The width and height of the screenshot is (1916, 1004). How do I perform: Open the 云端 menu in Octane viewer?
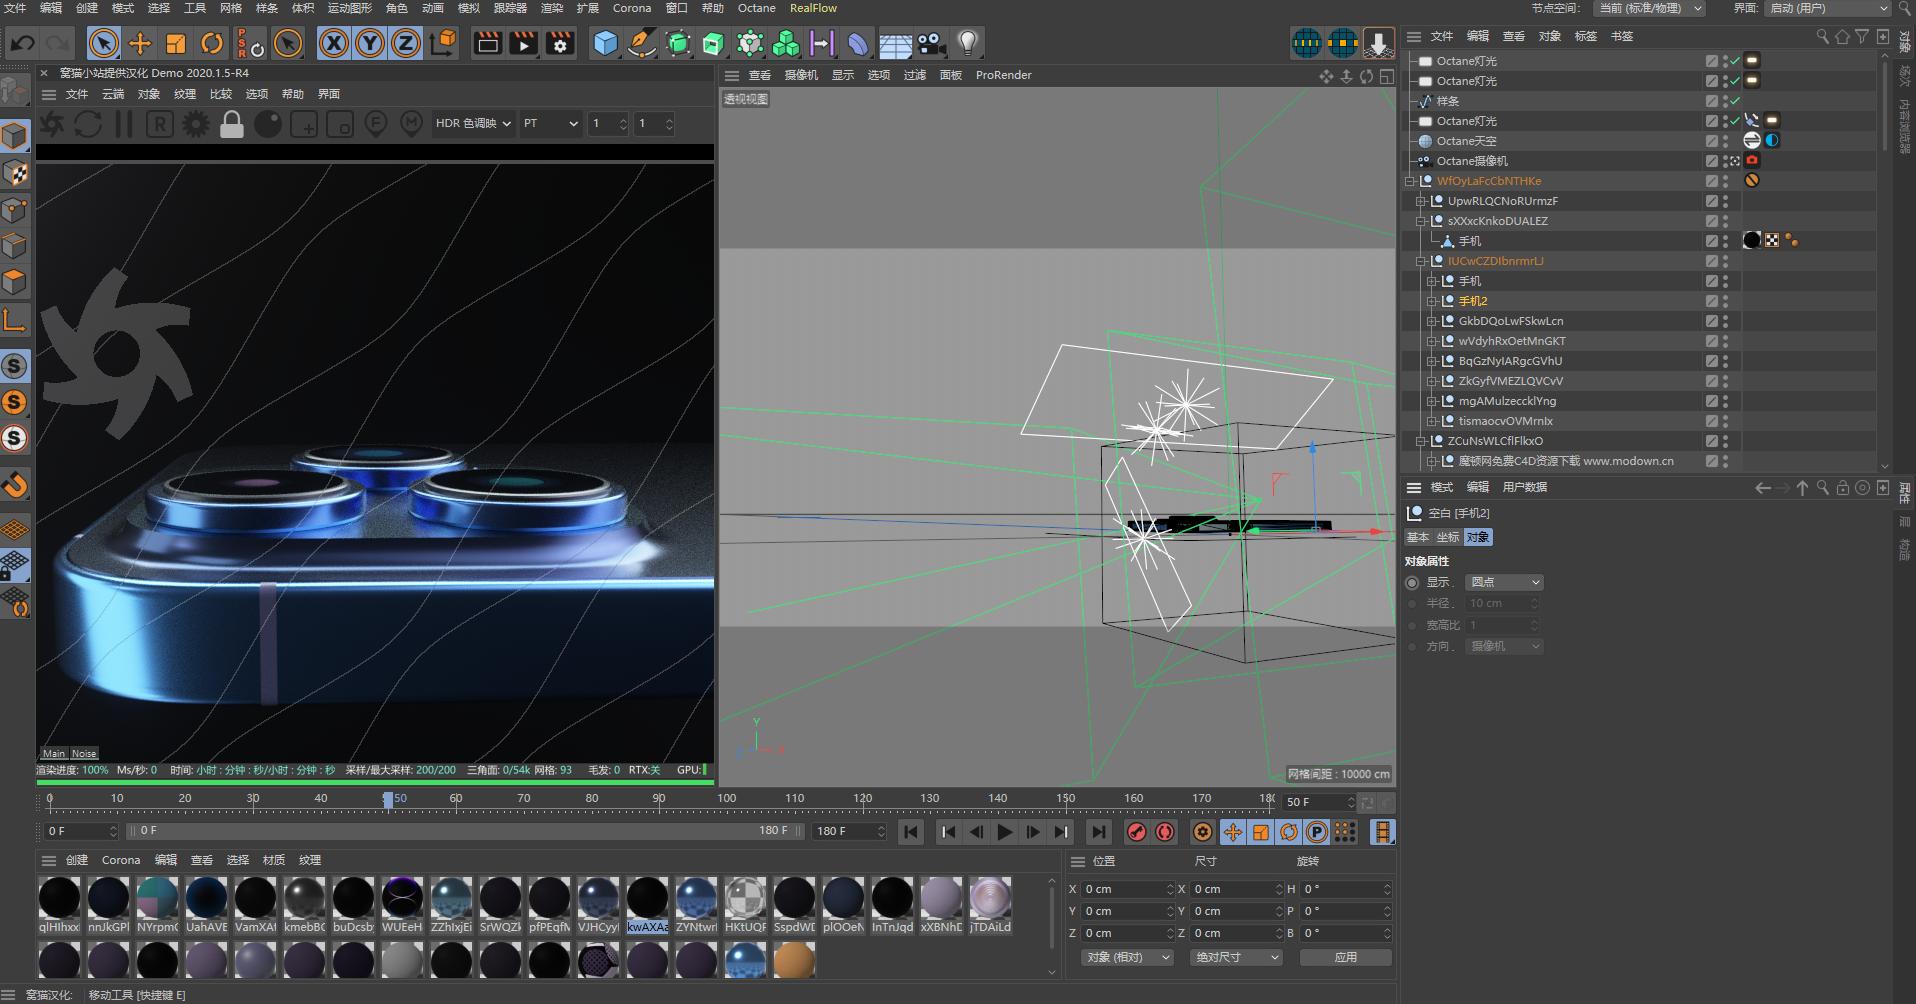[113, 94]
